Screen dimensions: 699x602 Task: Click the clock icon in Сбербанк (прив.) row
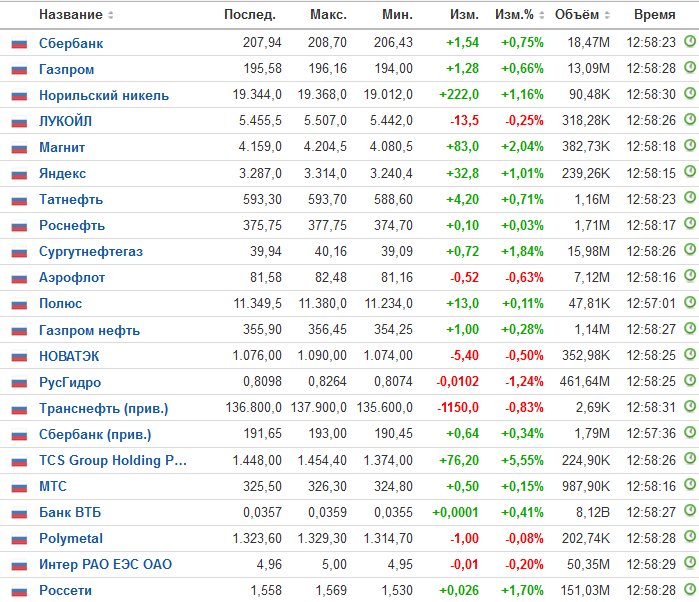pyautogui.click(x=690, y=432)
